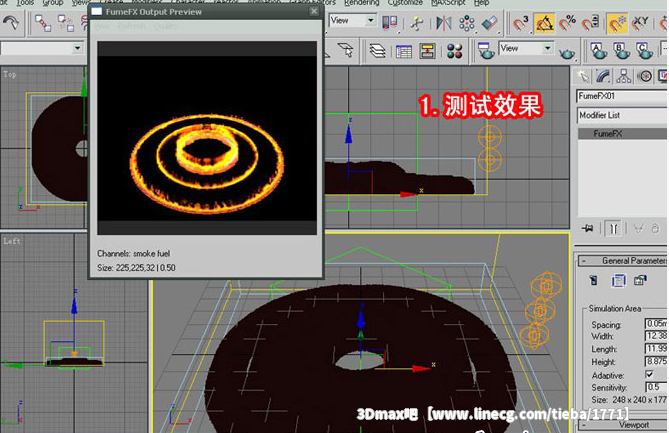The width and height of the screenshot is (669, 433).
Task: Open the Layer Manager icon
Action: click(x=378, y=51)
